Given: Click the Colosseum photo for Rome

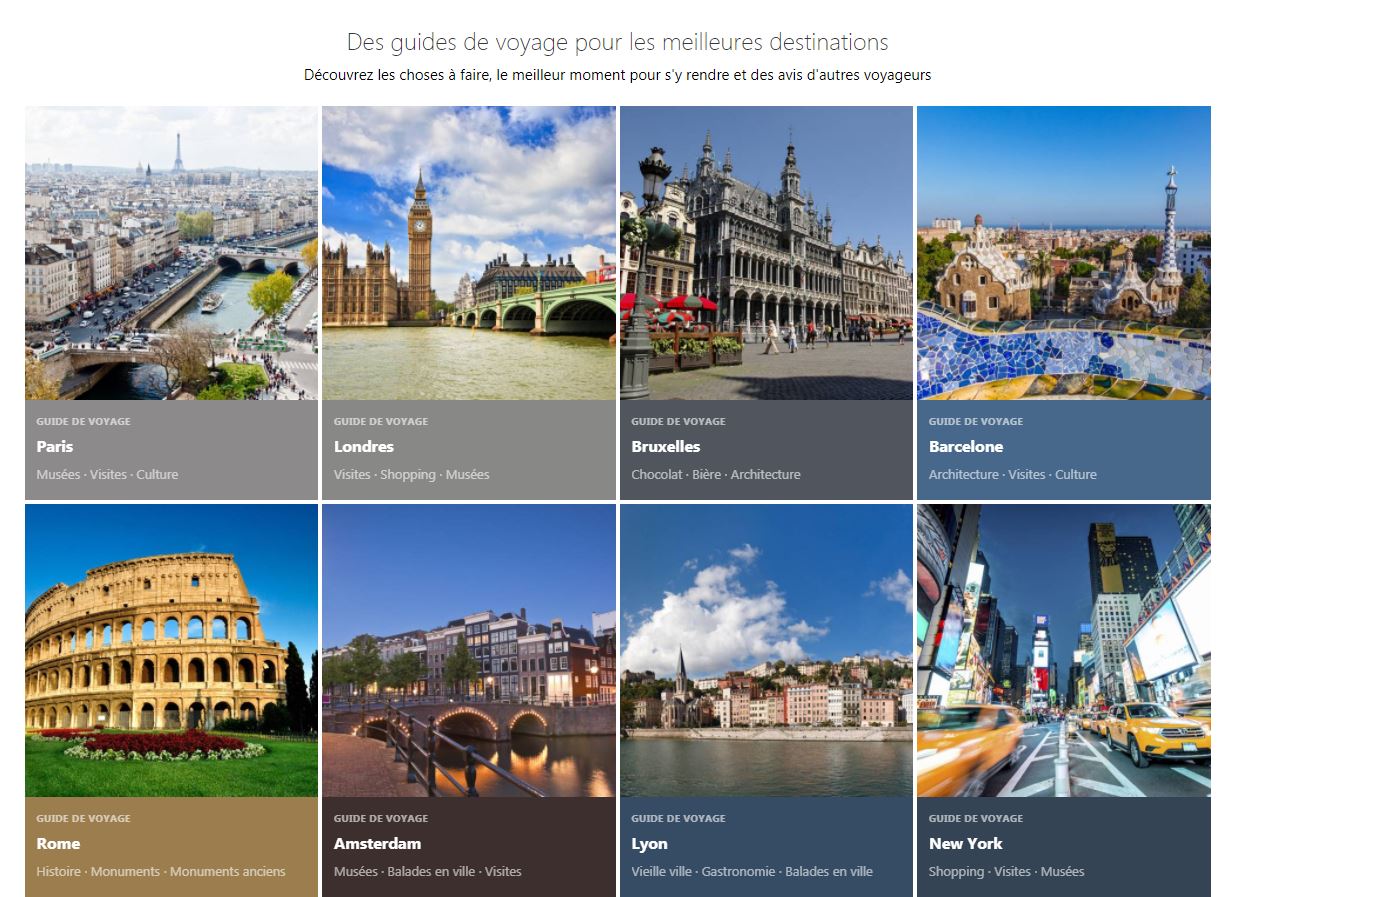Looking at the screenshot, I should [171, 650].
